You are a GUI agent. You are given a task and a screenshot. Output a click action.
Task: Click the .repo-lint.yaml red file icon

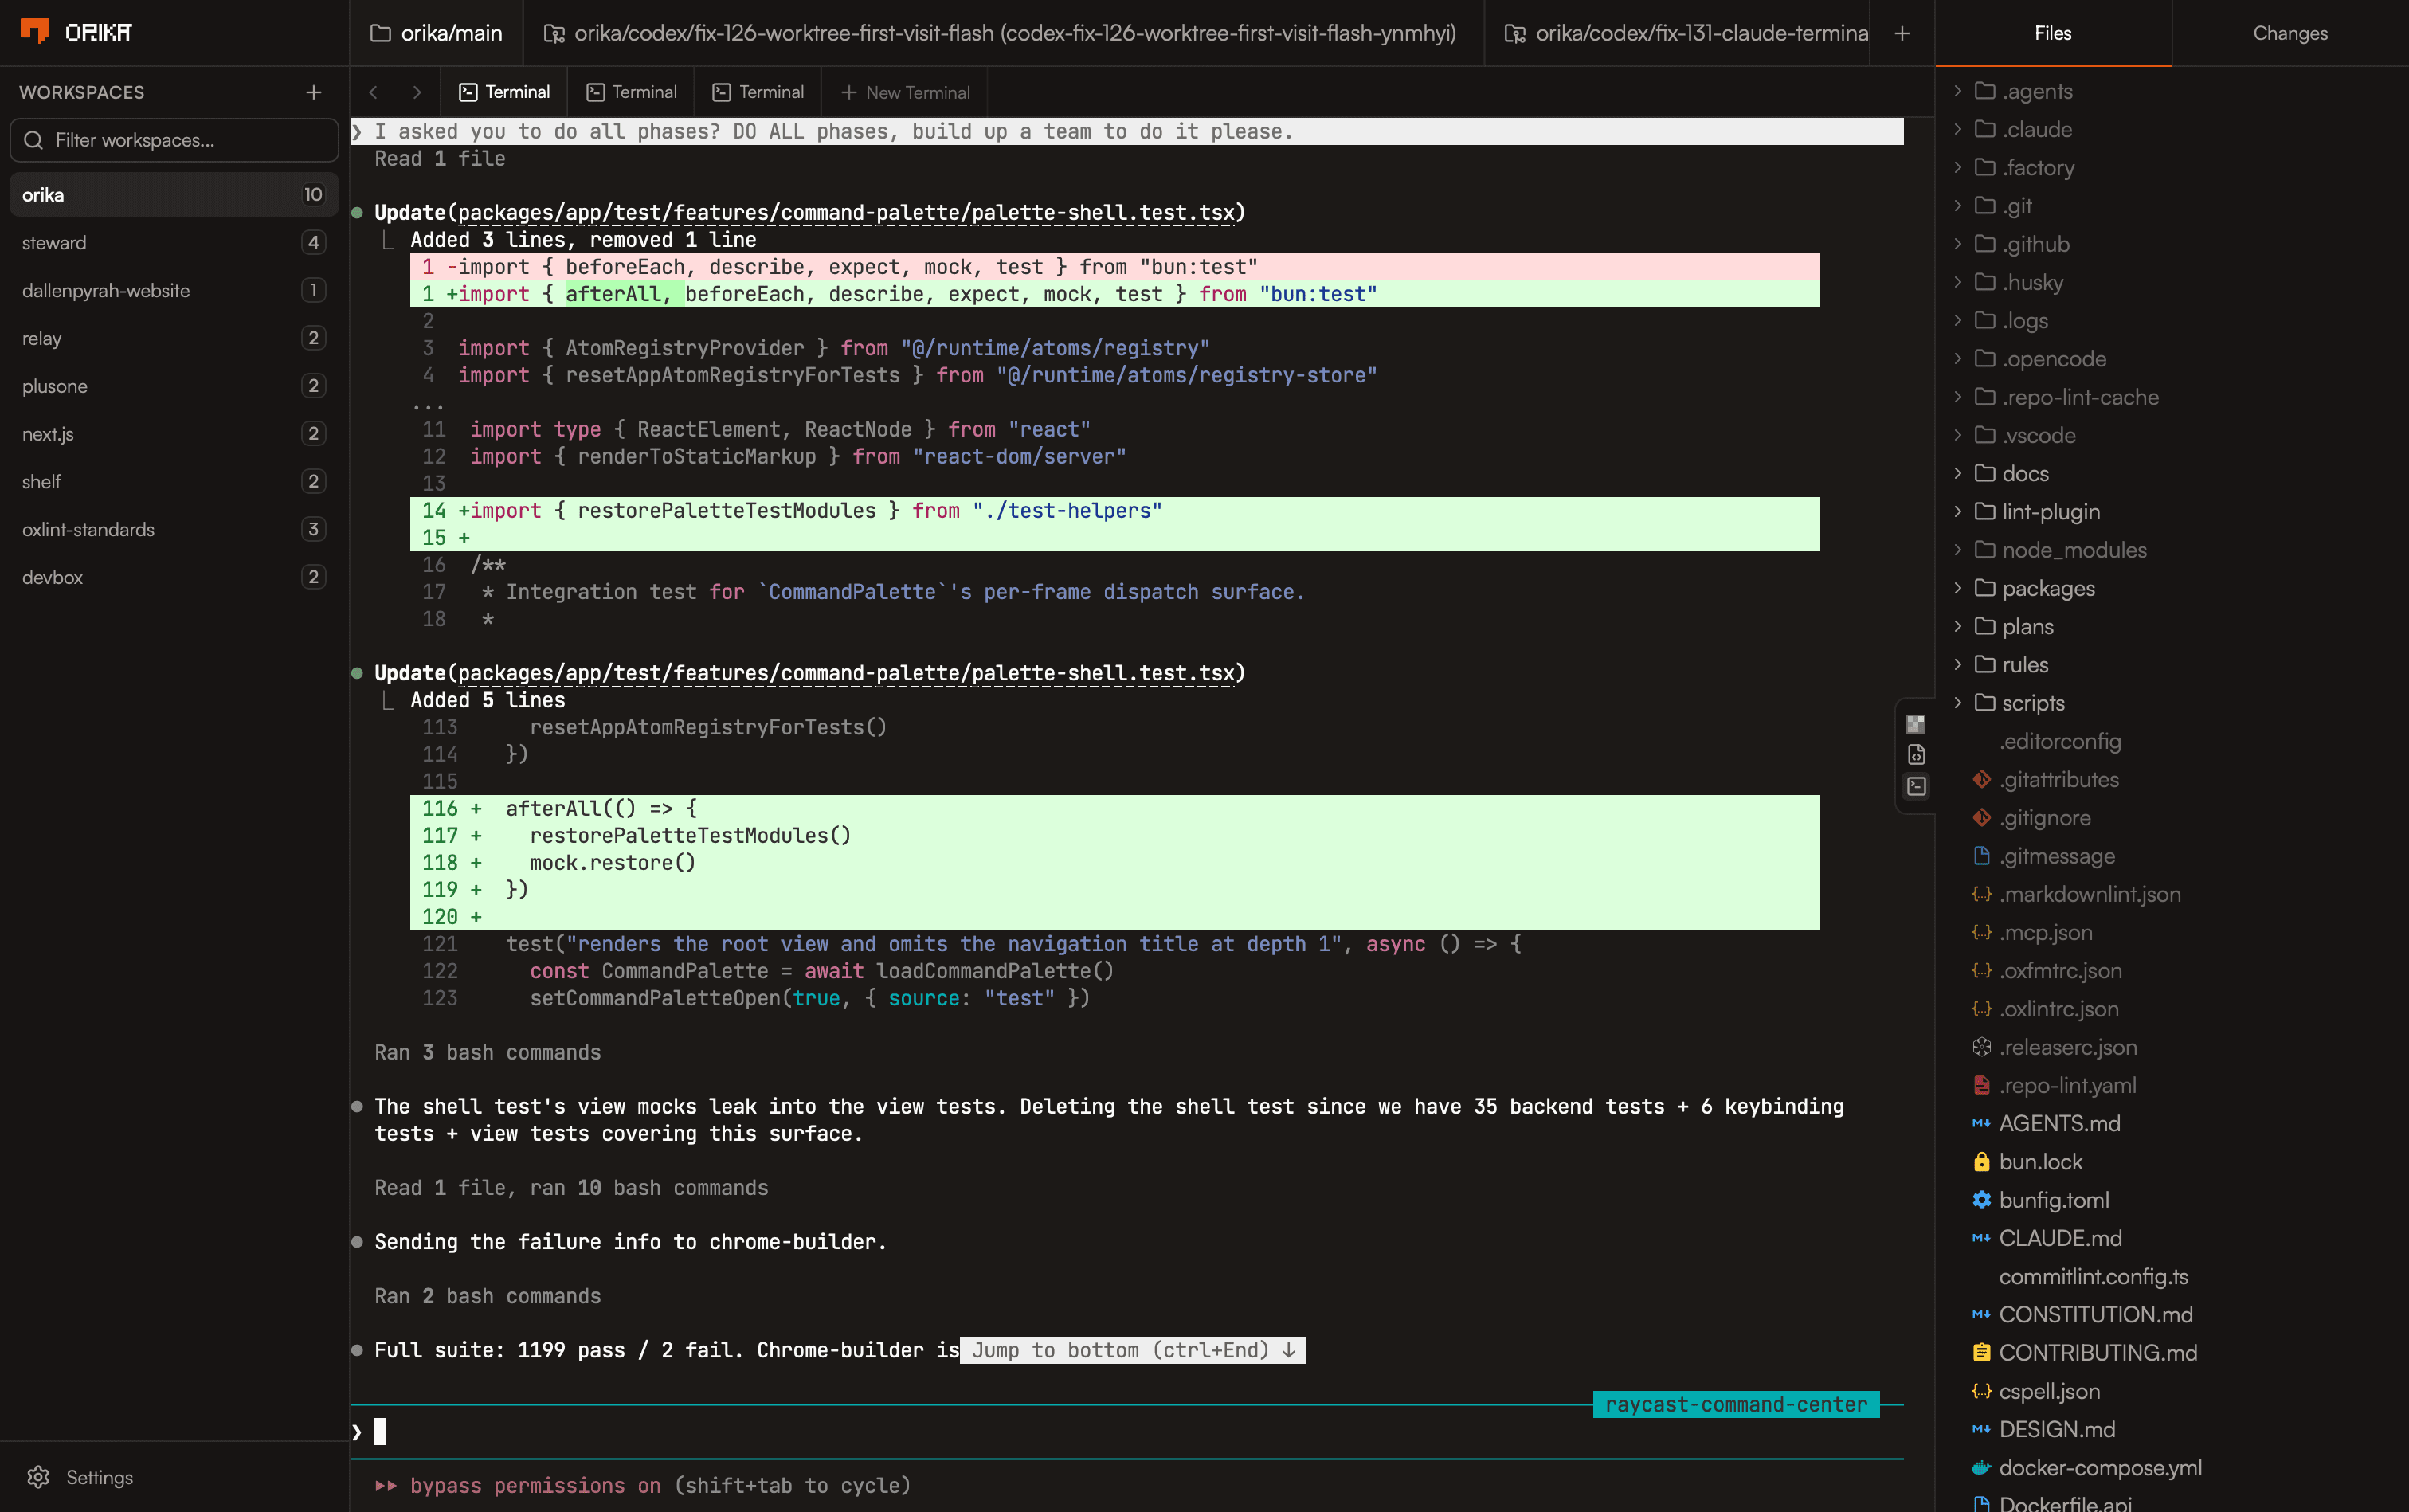point(1981,1085)
